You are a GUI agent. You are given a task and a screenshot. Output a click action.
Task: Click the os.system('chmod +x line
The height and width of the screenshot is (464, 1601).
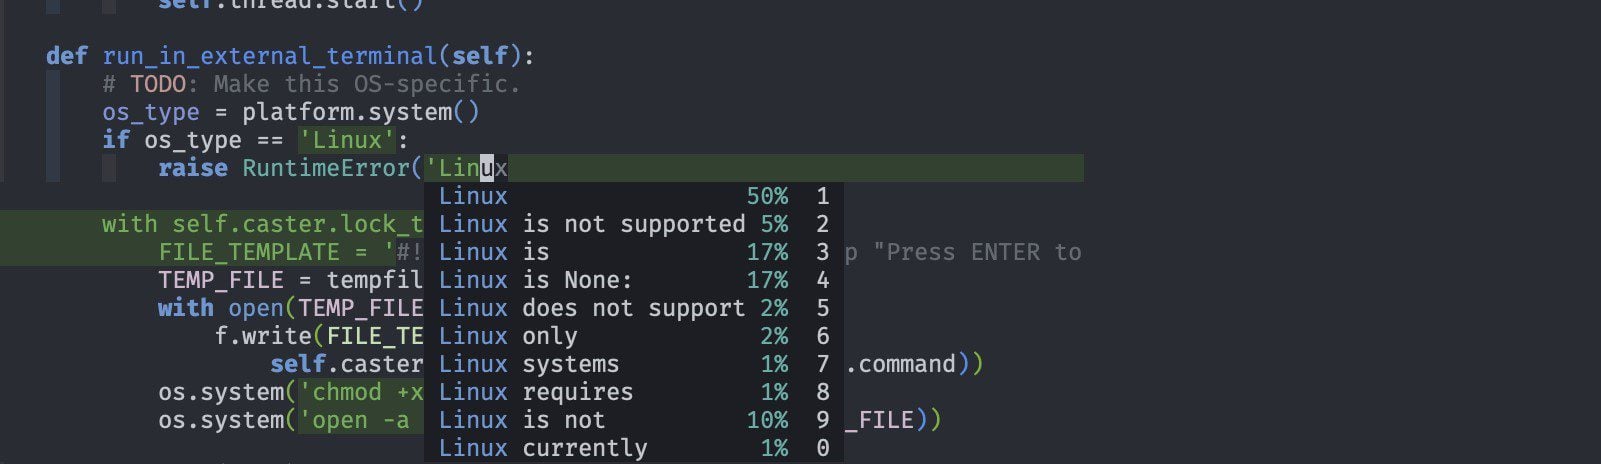pos(290,392)
